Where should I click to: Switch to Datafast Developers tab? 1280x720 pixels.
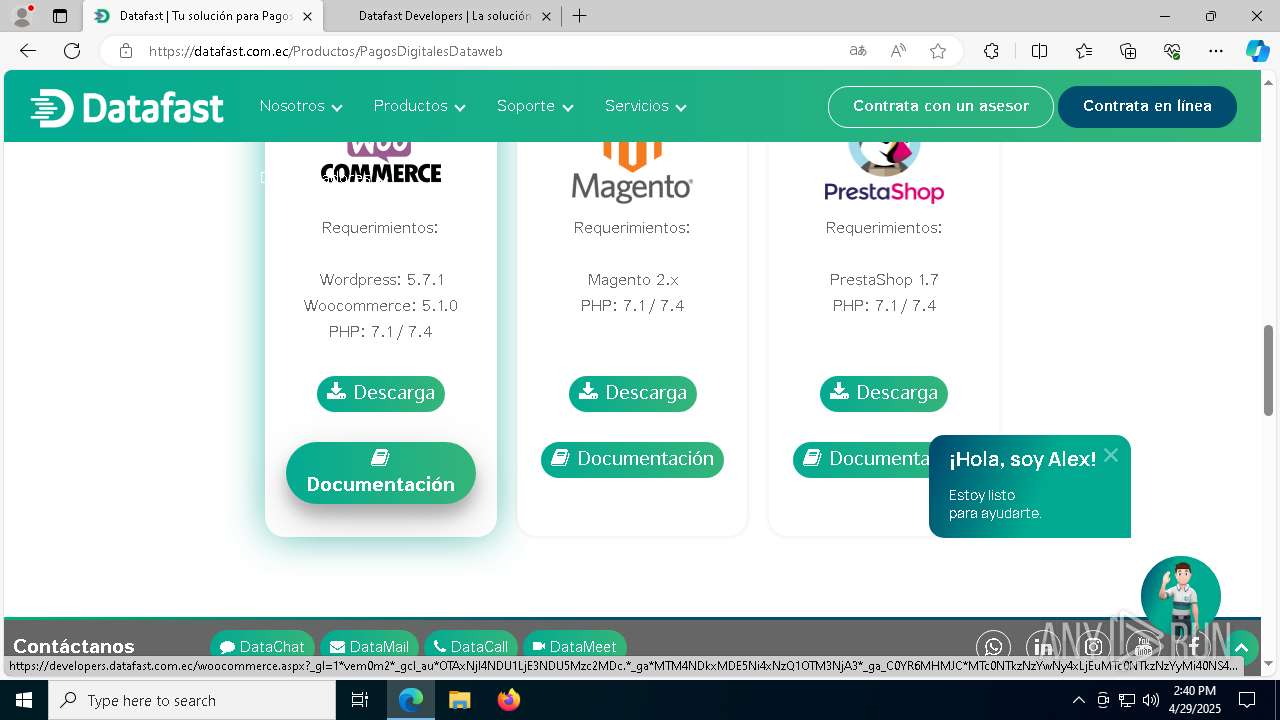pyautogui.click(x=444, y=16)
